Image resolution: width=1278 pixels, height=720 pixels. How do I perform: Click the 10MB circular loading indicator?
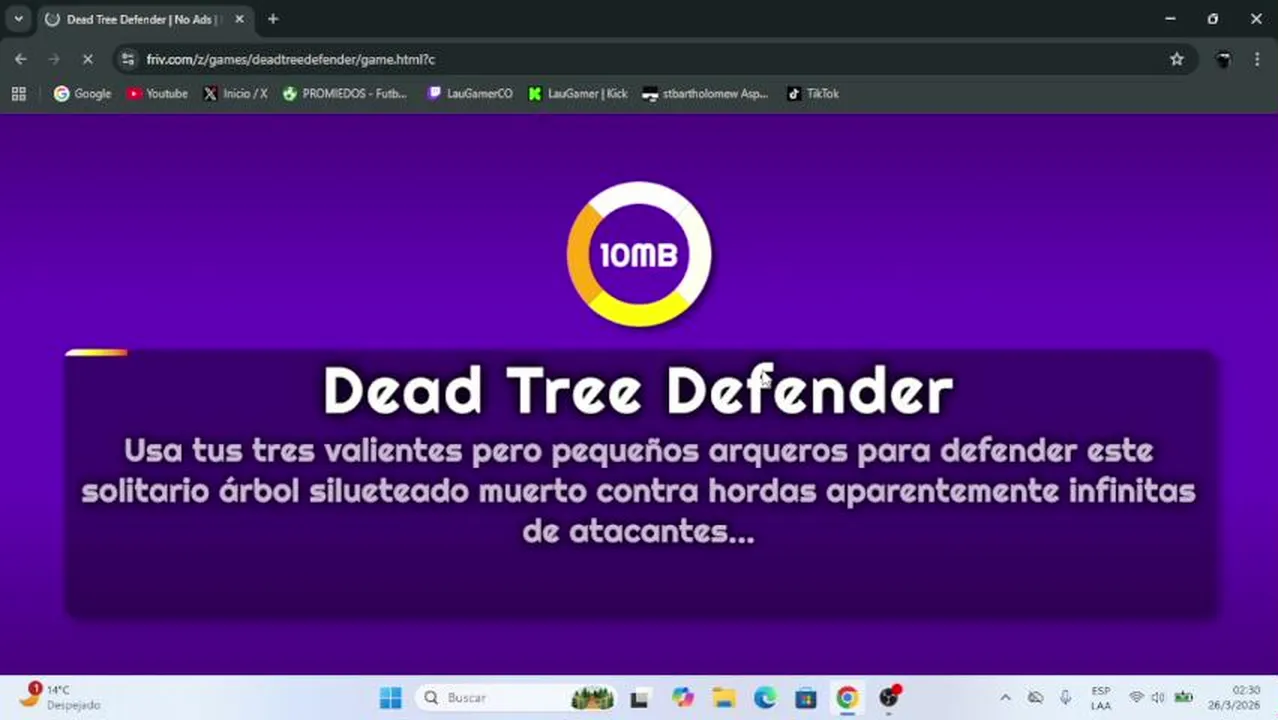click(639, 254)
